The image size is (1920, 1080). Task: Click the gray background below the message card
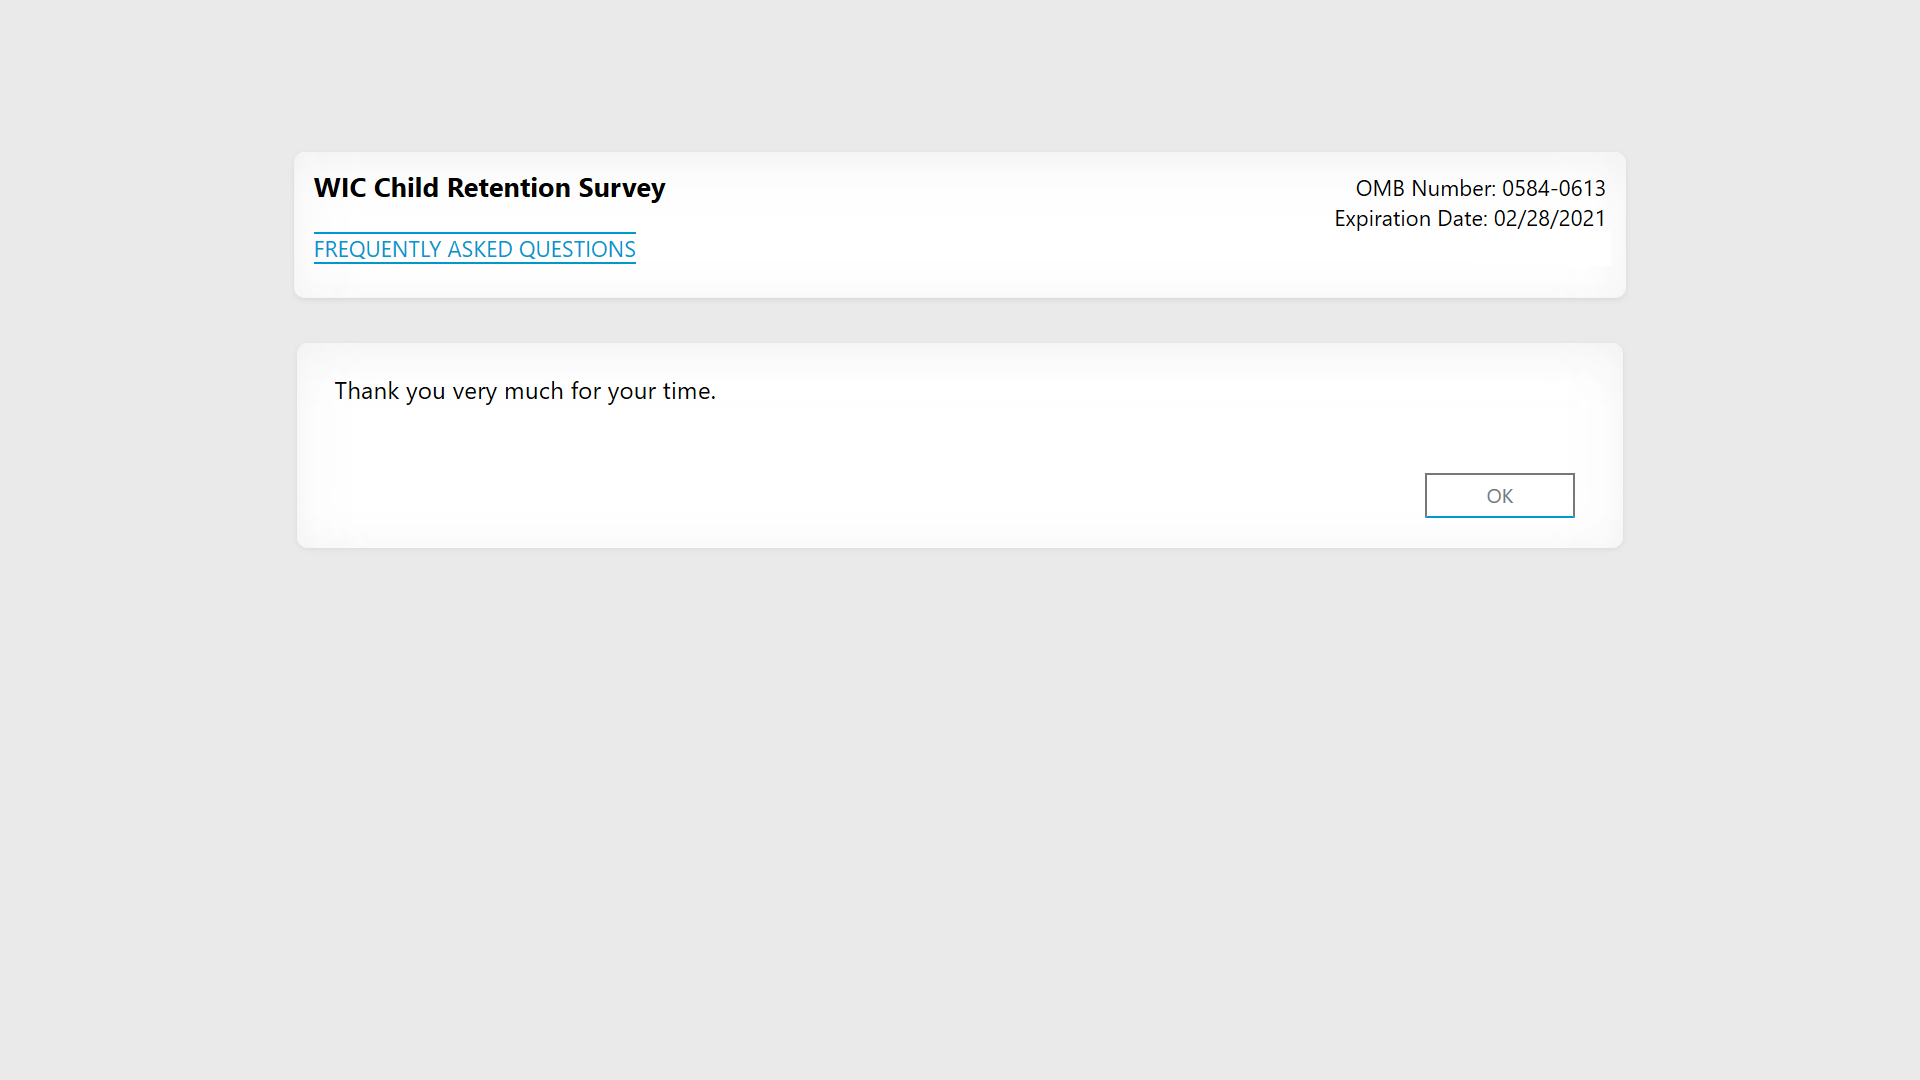click(960, 800)
